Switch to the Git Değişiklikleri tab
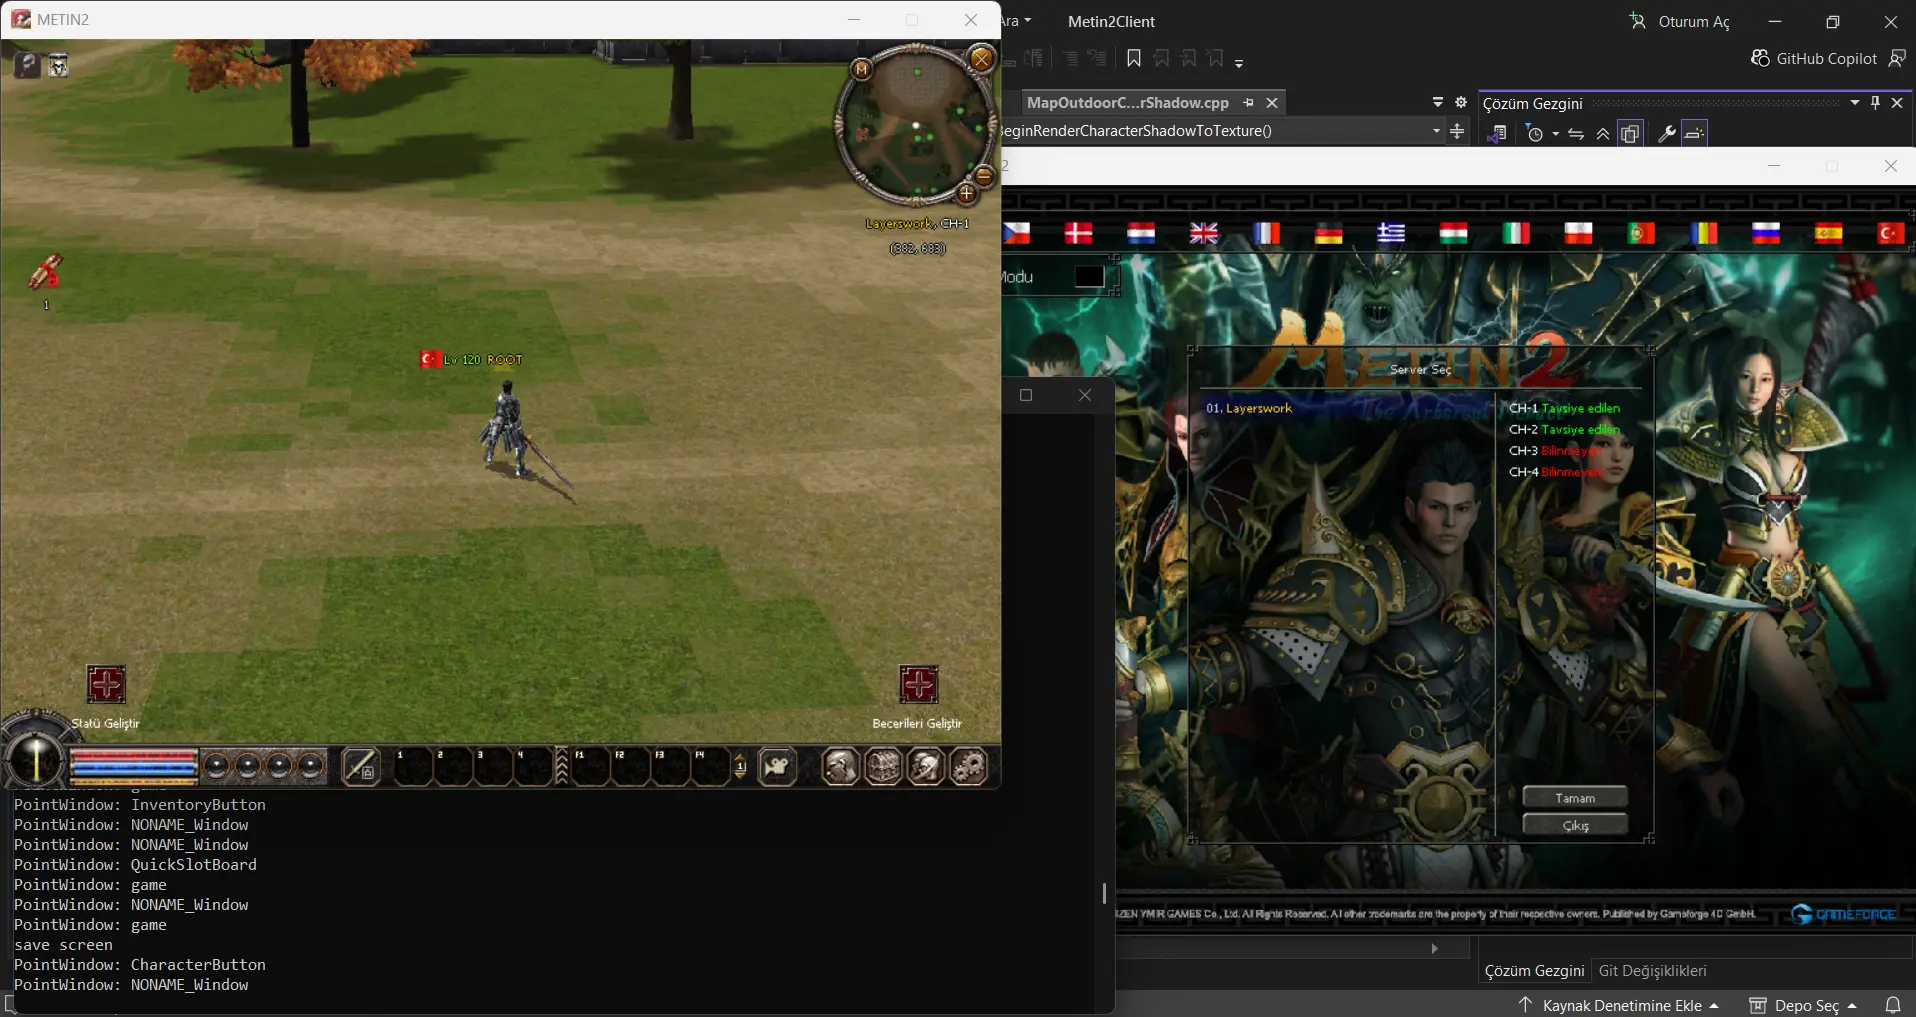1916x1017 pixels. tap(1652, 971)
